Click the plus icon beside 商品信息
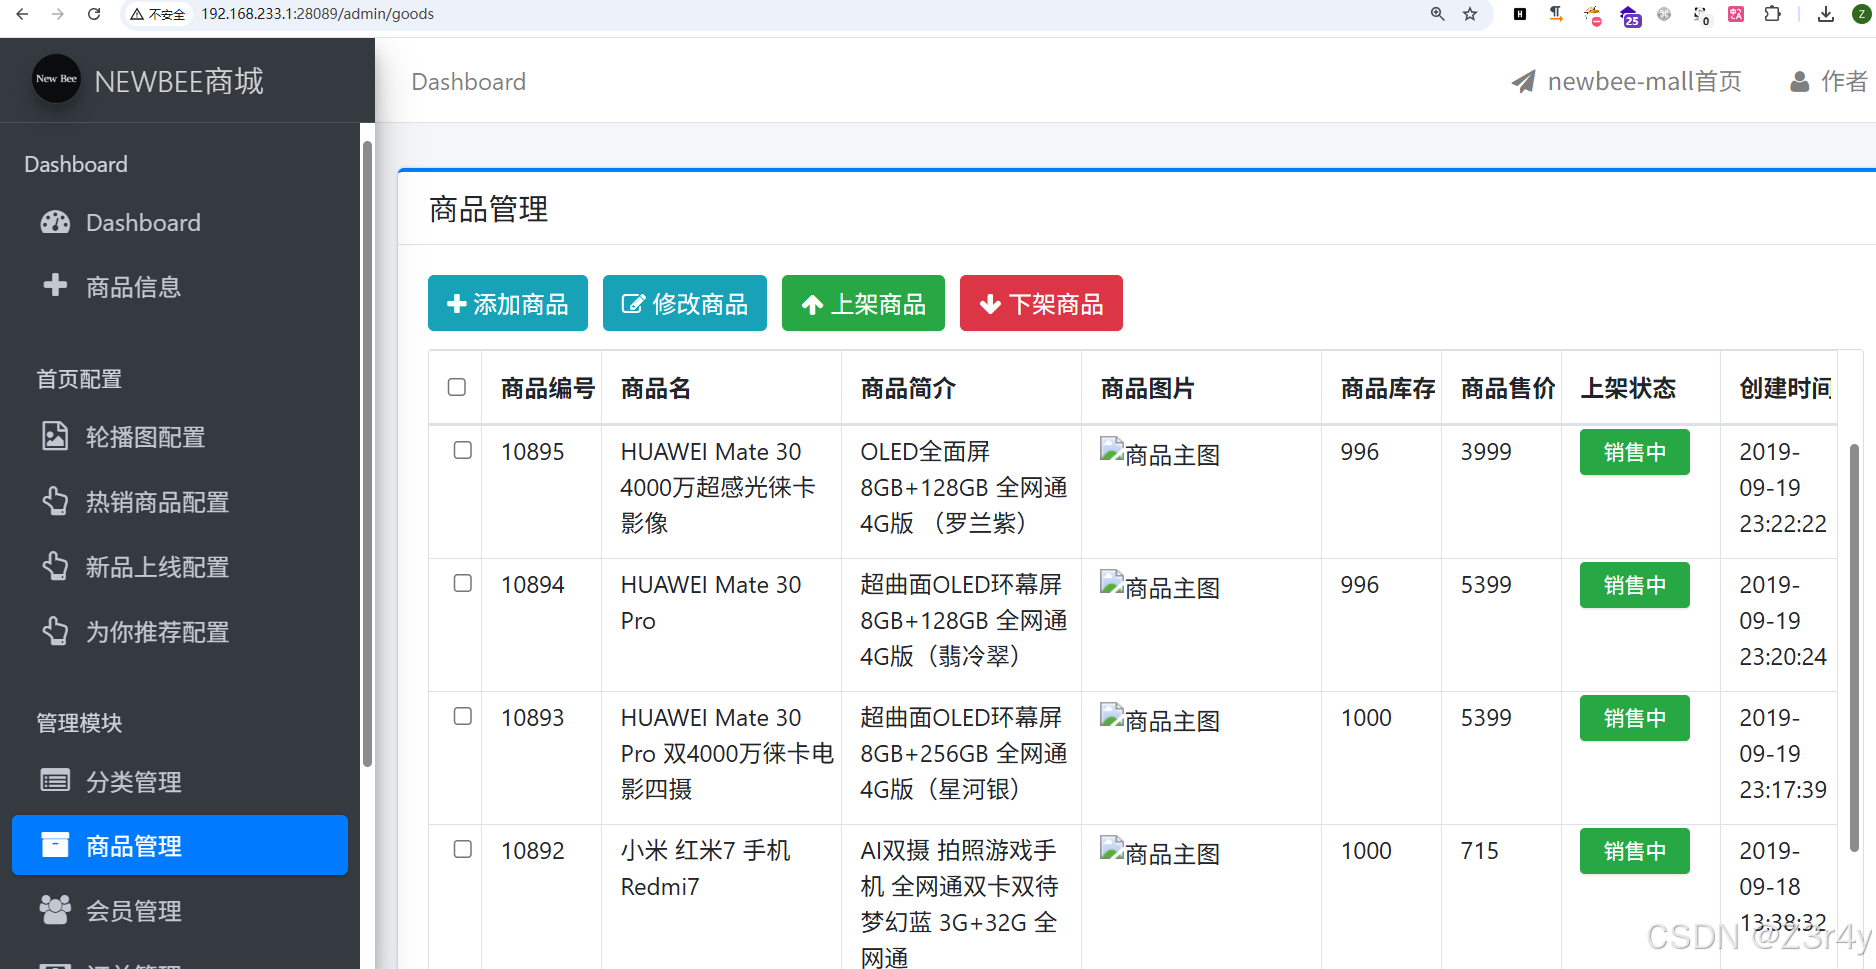Viewport: 1876px width, 969px height. [x=55, y=286]
